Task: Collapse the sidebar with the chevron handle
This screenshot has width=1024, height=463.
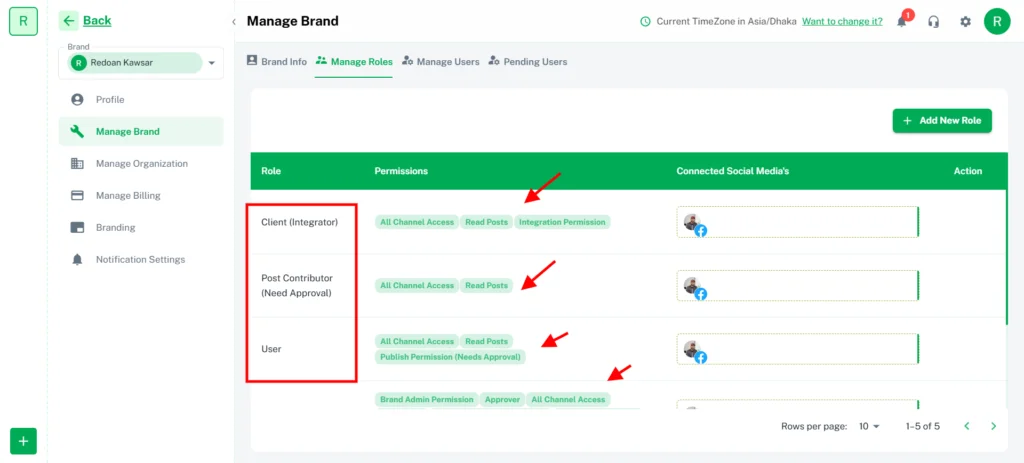Action: pos(234,21)
